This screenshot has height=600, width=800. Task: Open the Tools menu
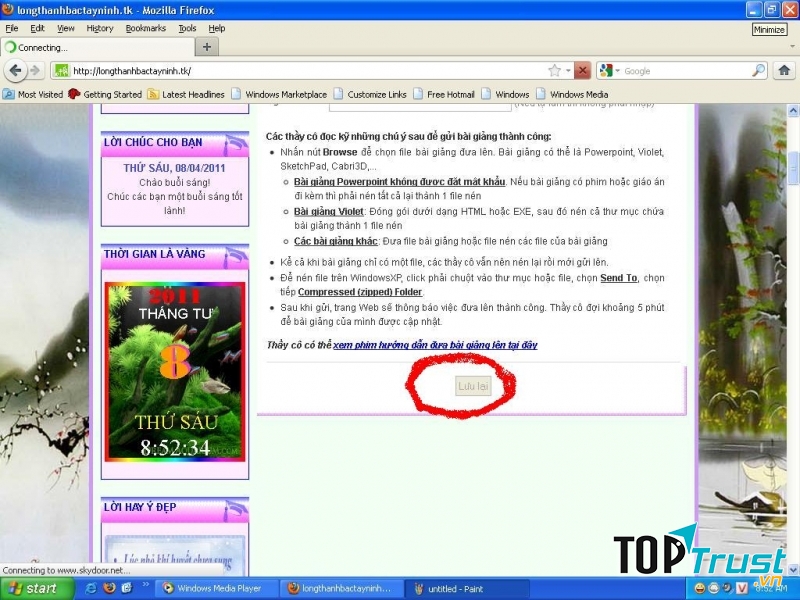coord(187,28)
